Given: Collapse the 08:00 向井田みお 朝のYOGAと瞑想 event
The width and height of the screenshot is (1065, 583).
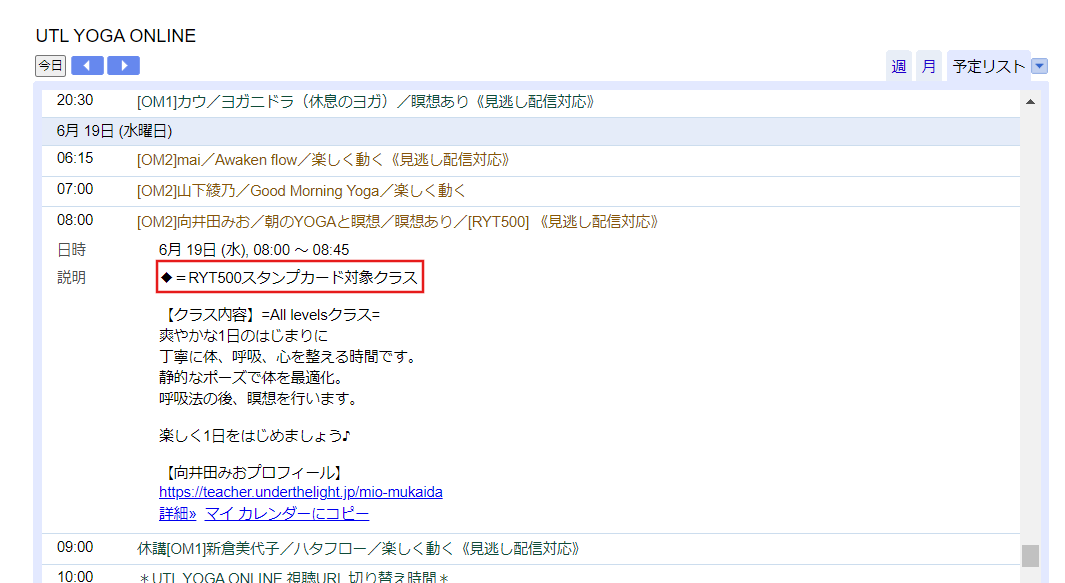Looking at the screenshot, I should (397, 222).
